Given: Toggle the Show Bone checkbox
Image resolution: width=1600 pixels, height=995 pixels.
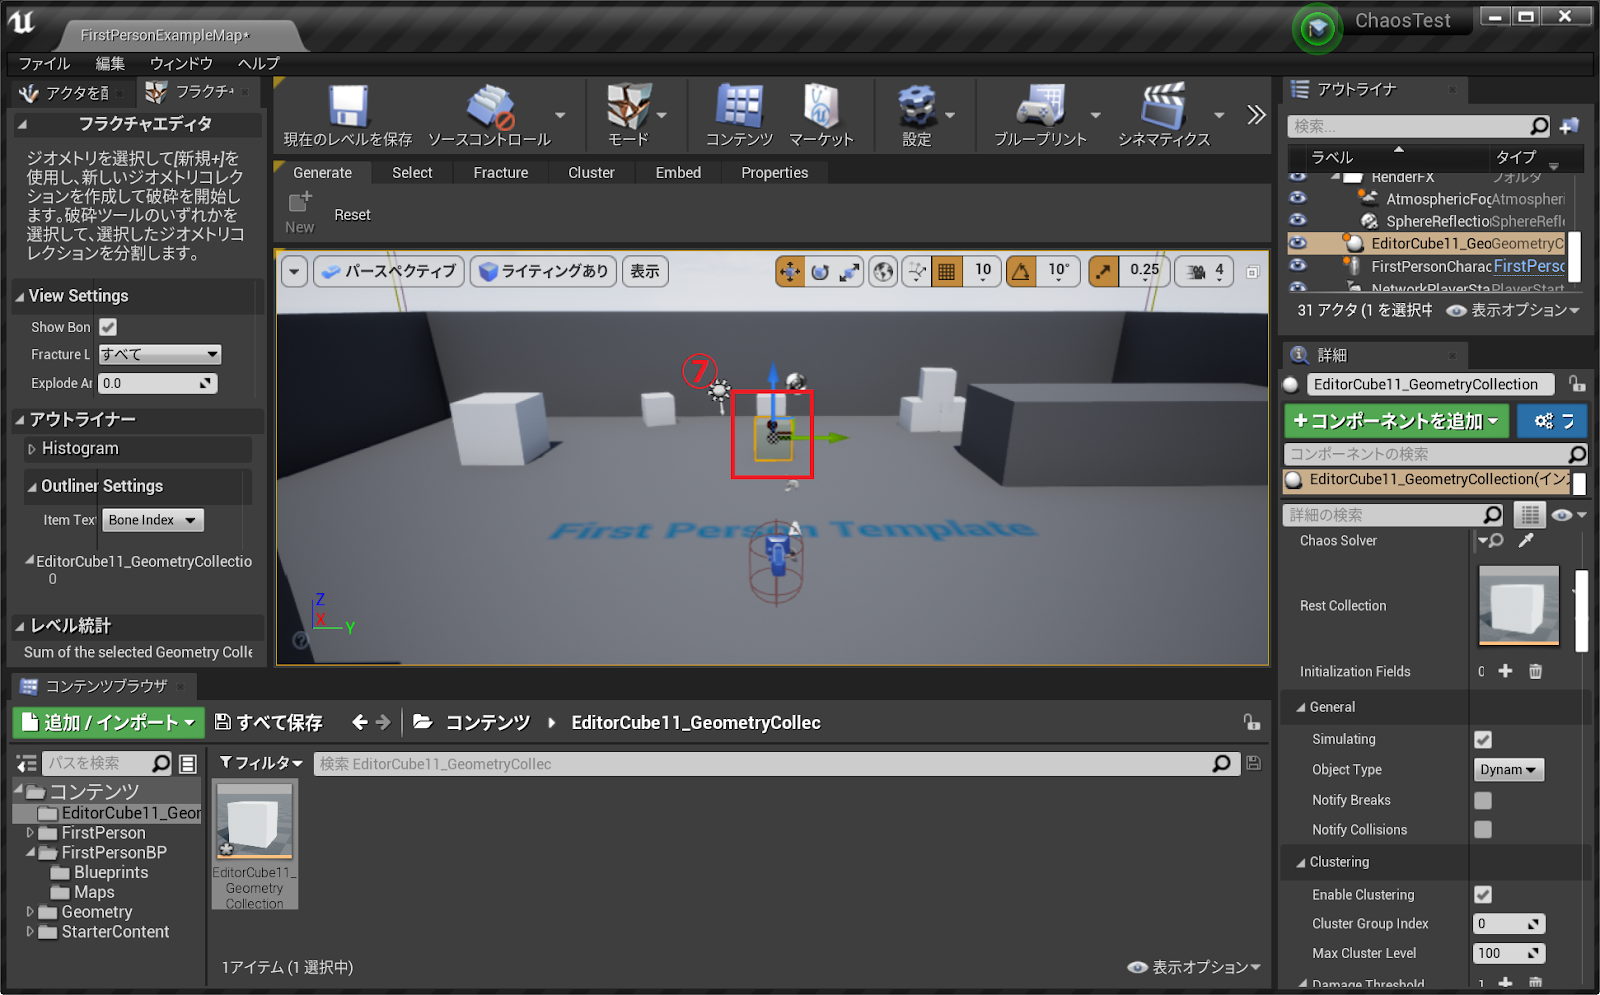Looking at the screenshot, I should pos(108,327).
